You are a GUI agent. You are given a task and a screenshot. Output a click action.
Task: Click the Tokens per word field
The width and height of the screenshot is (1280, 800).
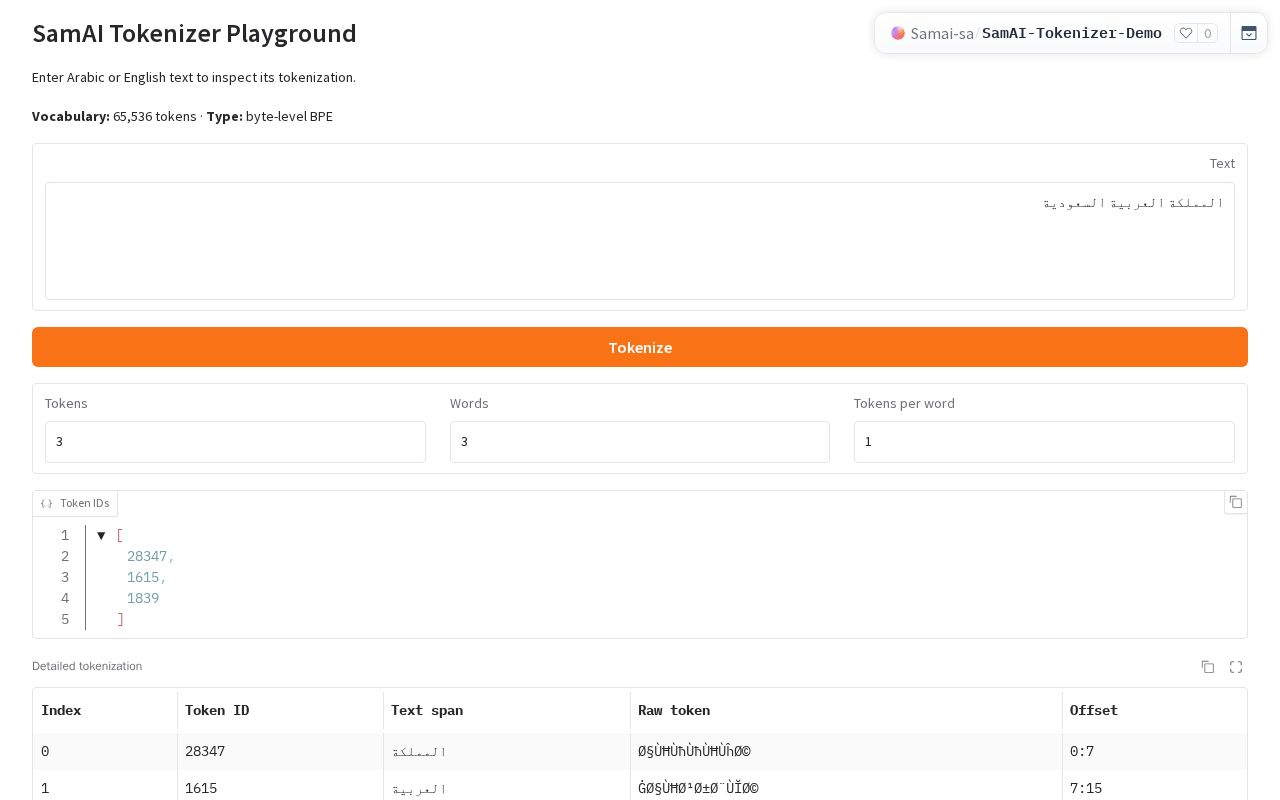(1044, 442)
